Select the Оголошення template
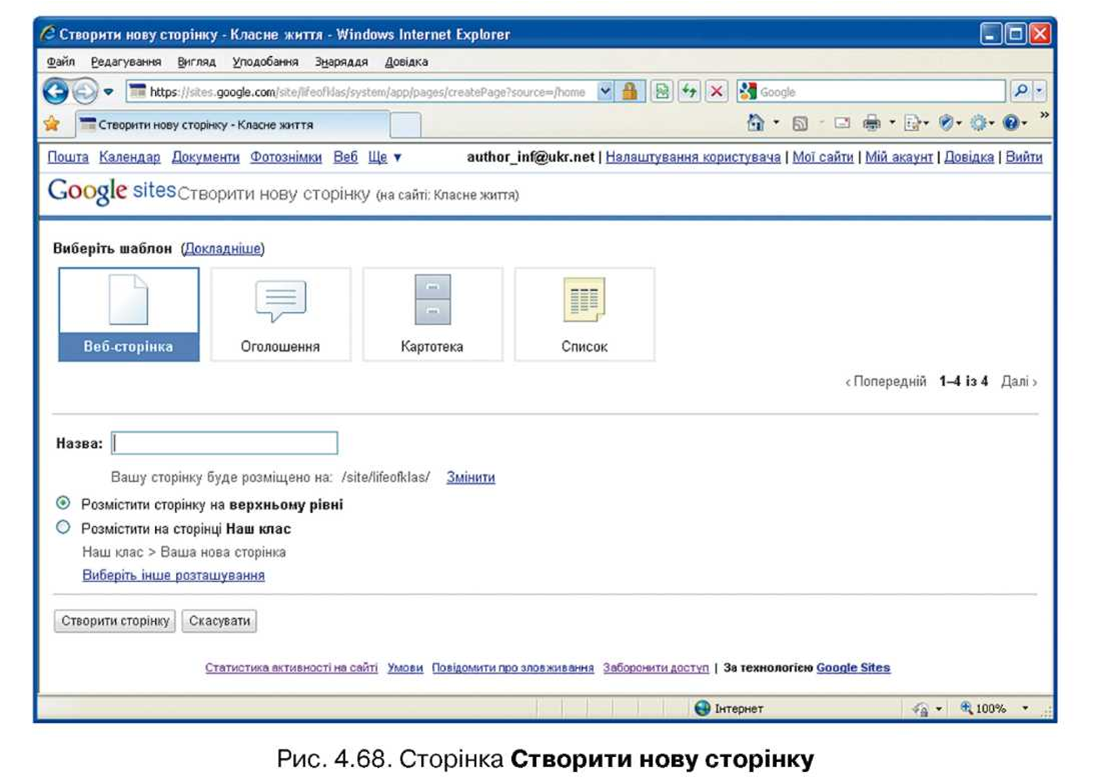This screenshot has width=1094, height=778. [x=280, y=314]
